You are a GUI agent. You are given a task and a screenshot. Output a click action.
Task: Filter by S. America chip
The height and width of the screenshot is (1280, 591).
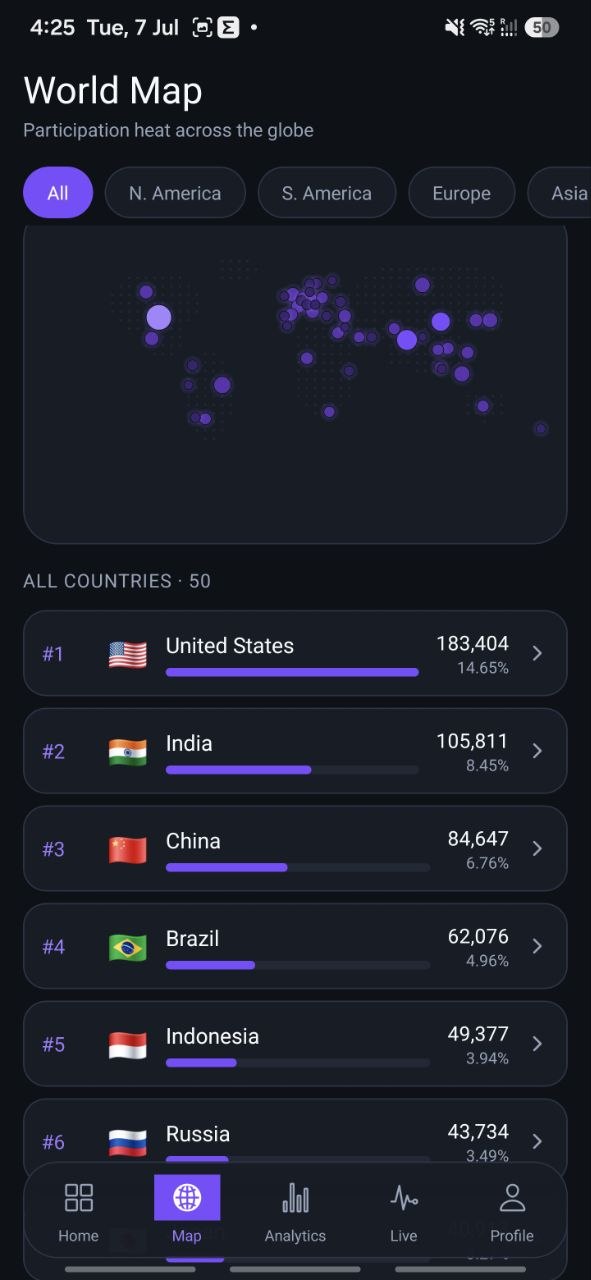327,193
